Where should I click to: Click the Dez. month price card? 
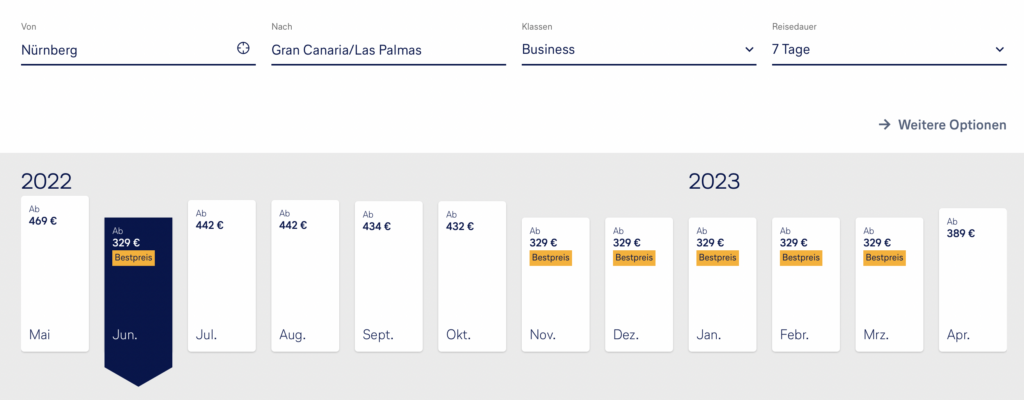point(639,285)
